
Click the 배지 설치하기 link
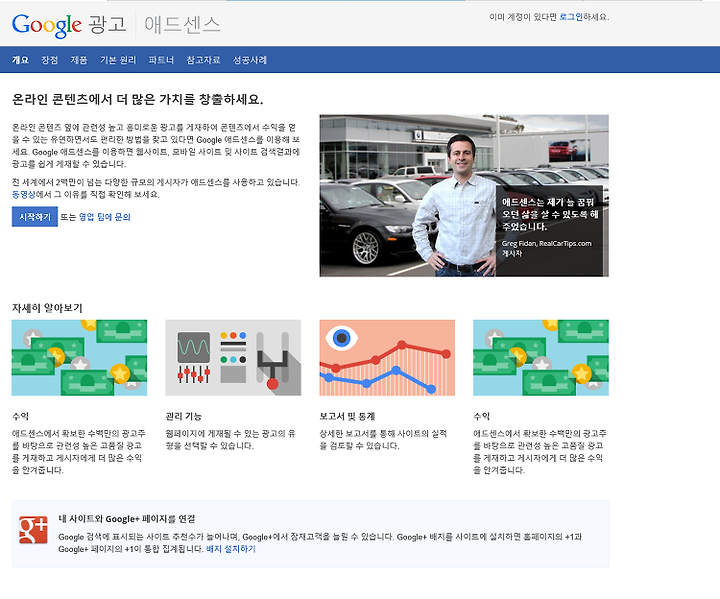pyautogui.click(x=231, y=549)
